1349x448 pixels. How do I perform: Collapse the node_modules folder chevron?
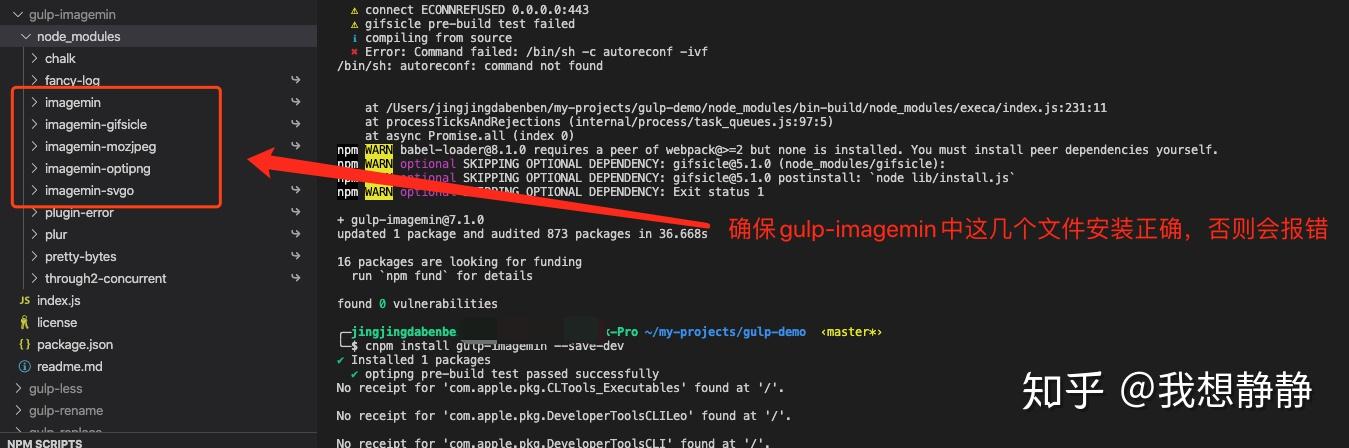pos(25,36)
